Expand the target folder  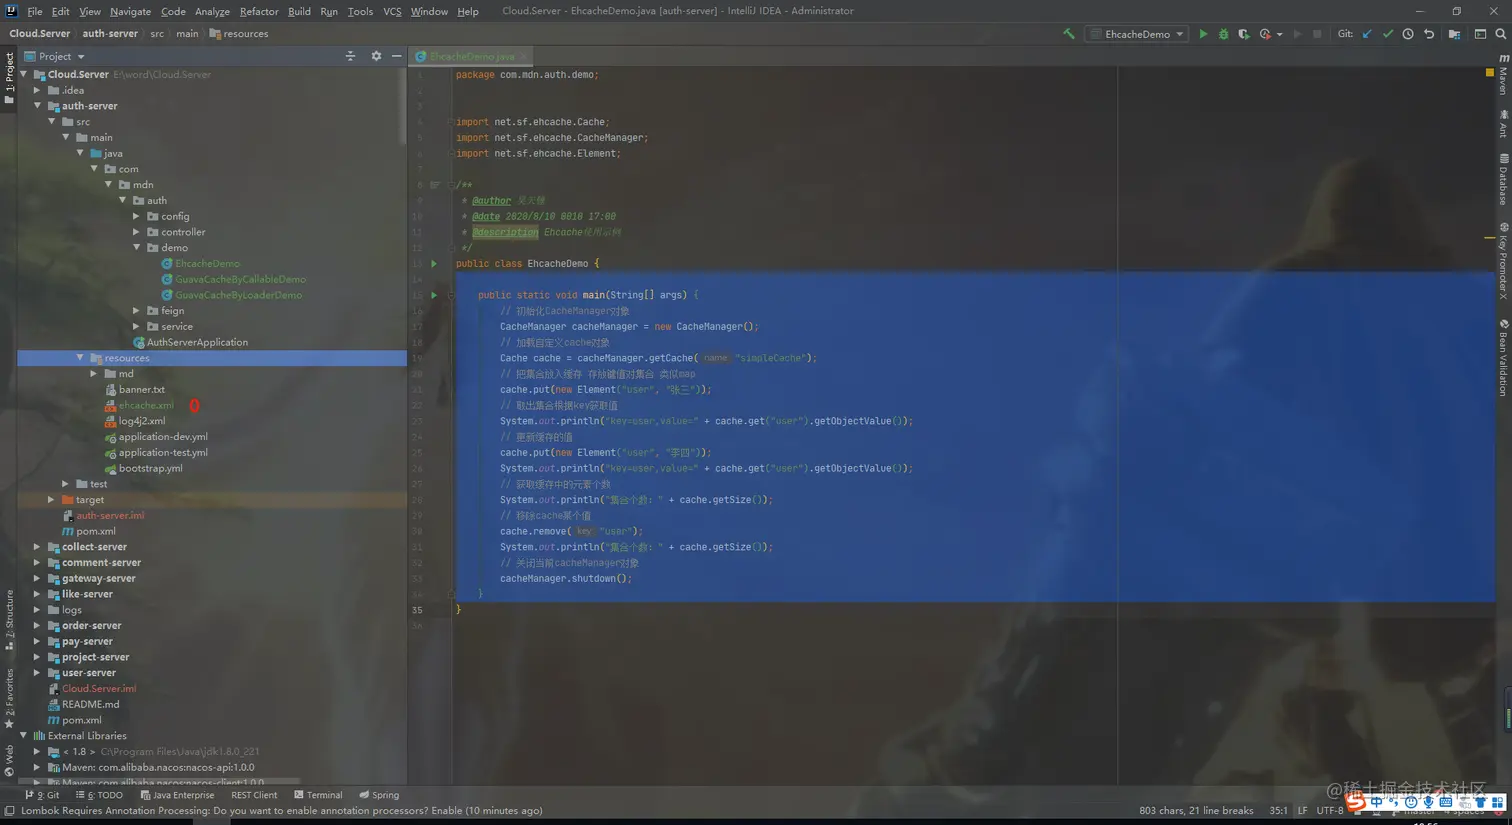(x=52, y=500)
